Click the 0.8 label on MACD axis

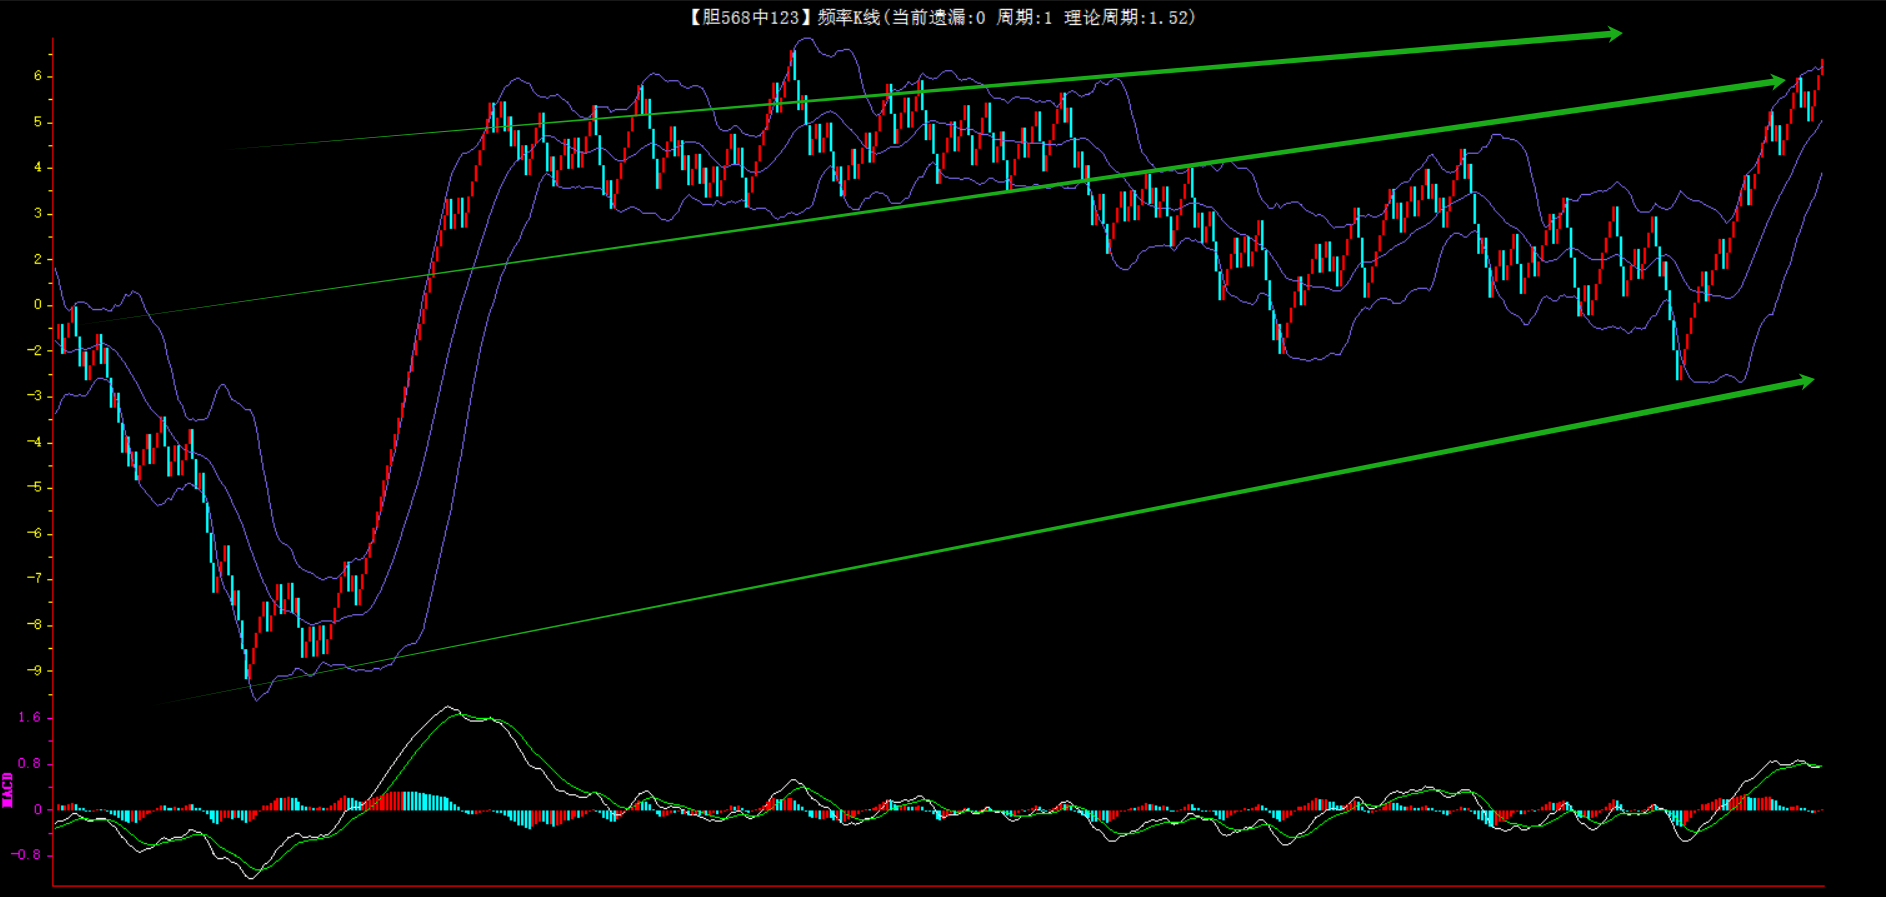coord(30,764)
